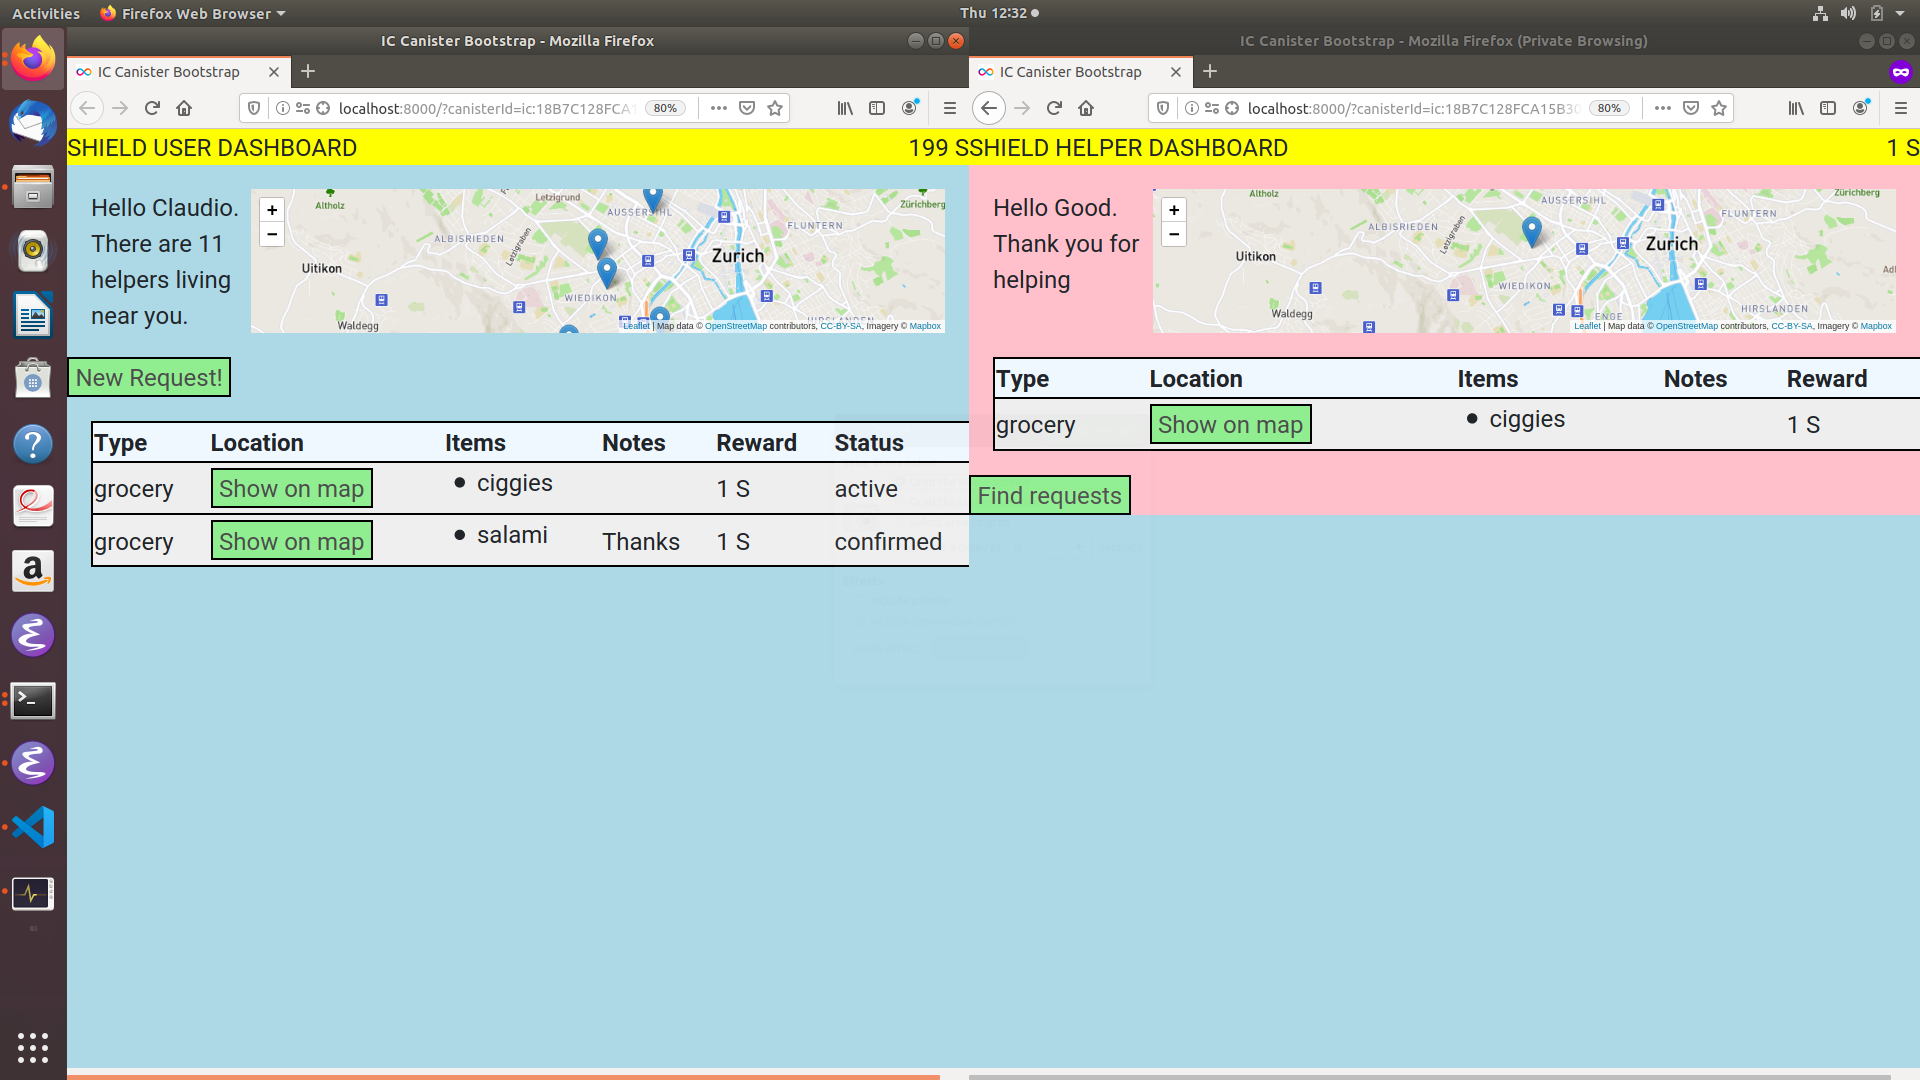
Task: Click the zoom in button on left map
Action: coord(272,210)
